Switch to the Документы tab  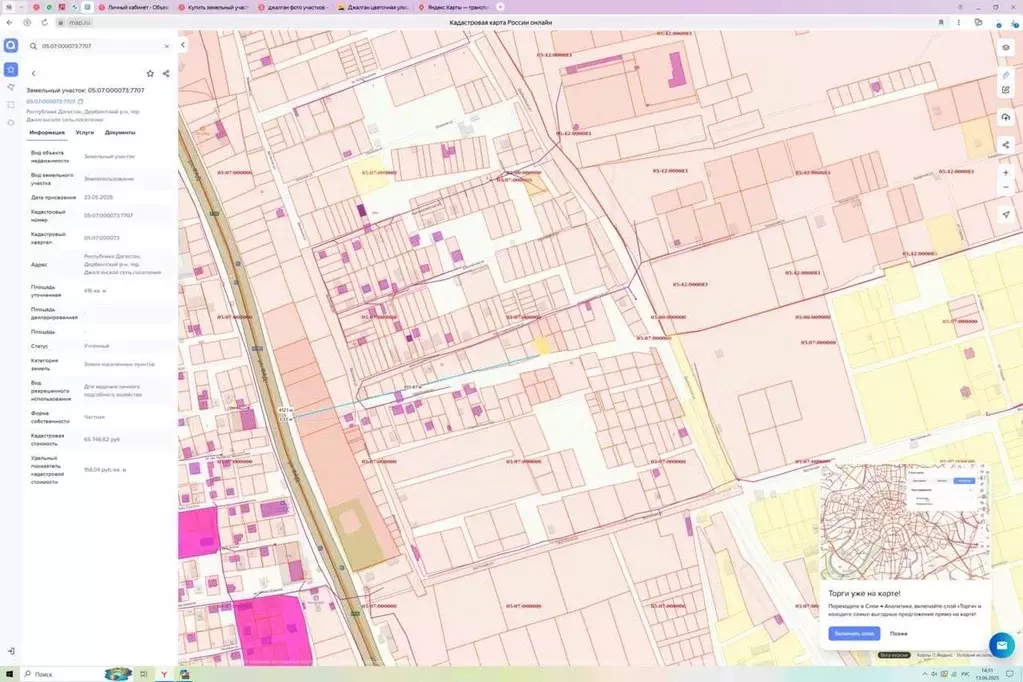[120, 132]
